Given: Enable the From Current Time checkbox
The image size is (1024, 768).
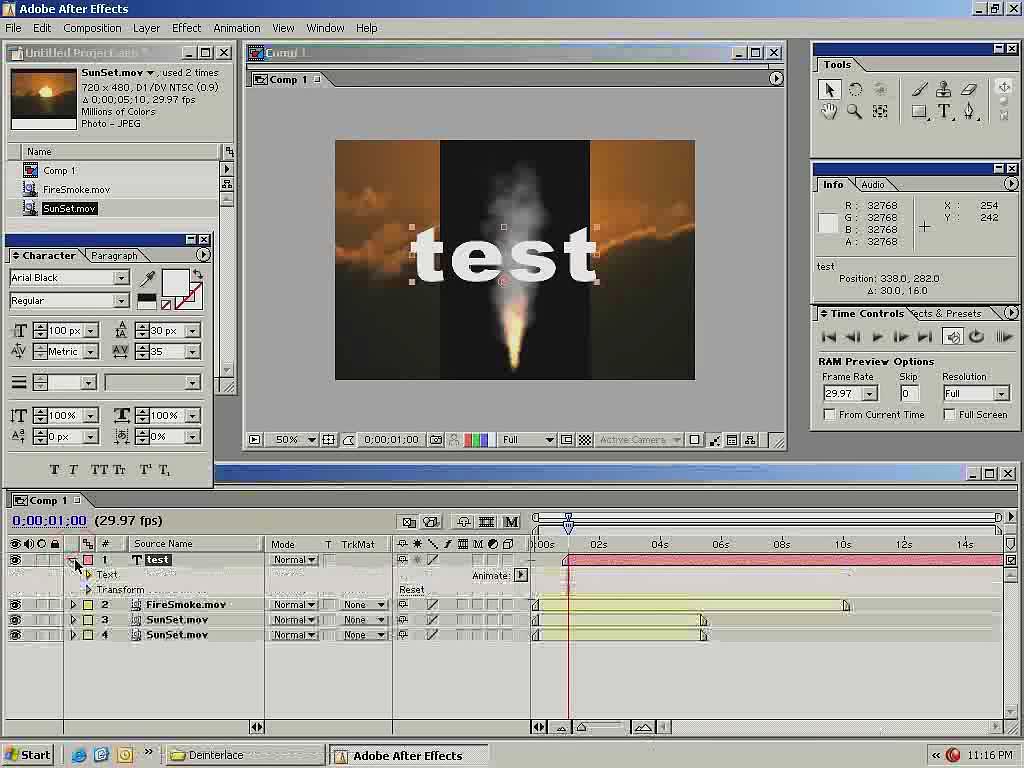Looking at the screenshot, I should point(829,415).
